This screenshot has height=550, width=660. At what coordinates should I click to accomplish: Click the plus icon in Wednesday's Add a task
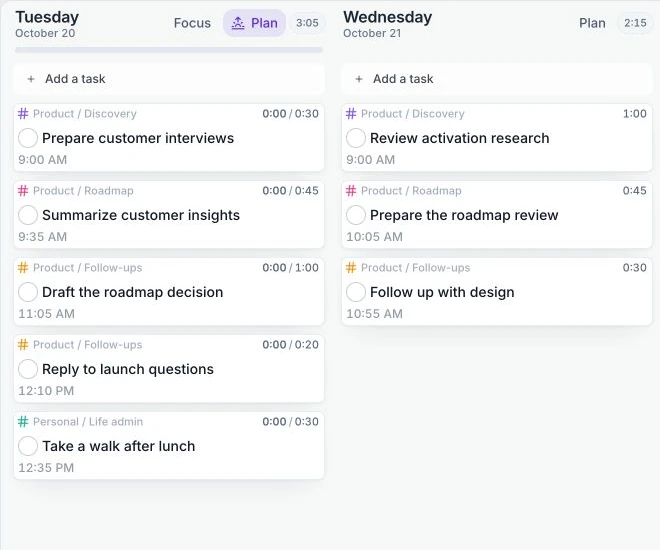click(359, 79)
